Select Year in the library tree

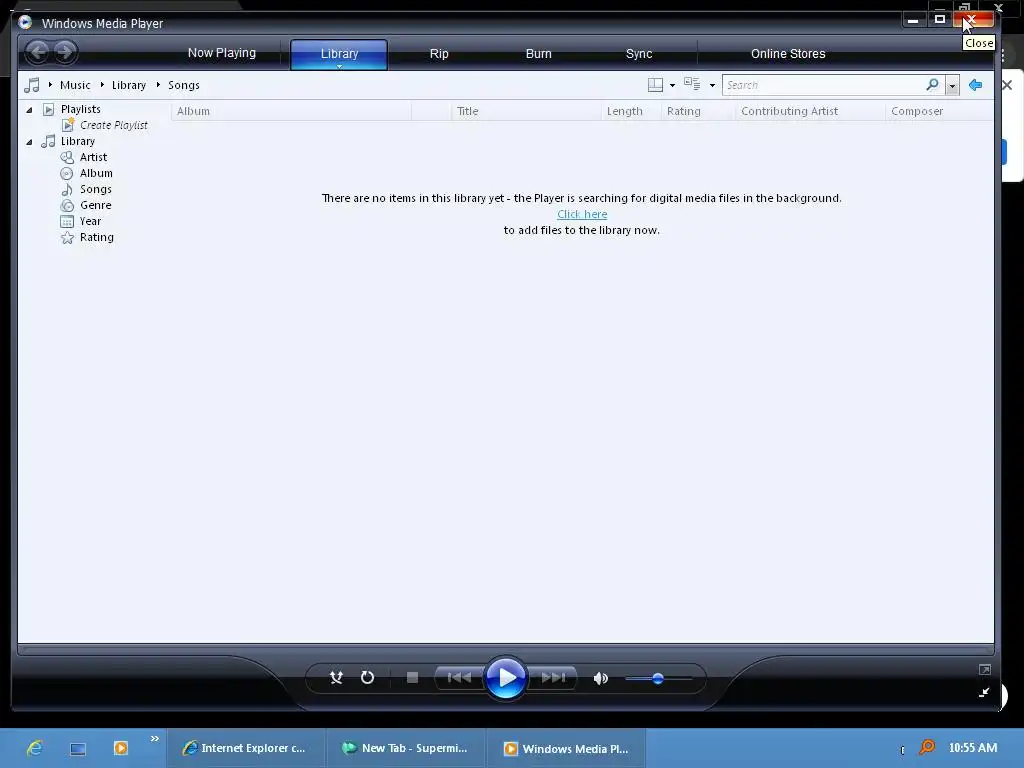tap(90, 221)
